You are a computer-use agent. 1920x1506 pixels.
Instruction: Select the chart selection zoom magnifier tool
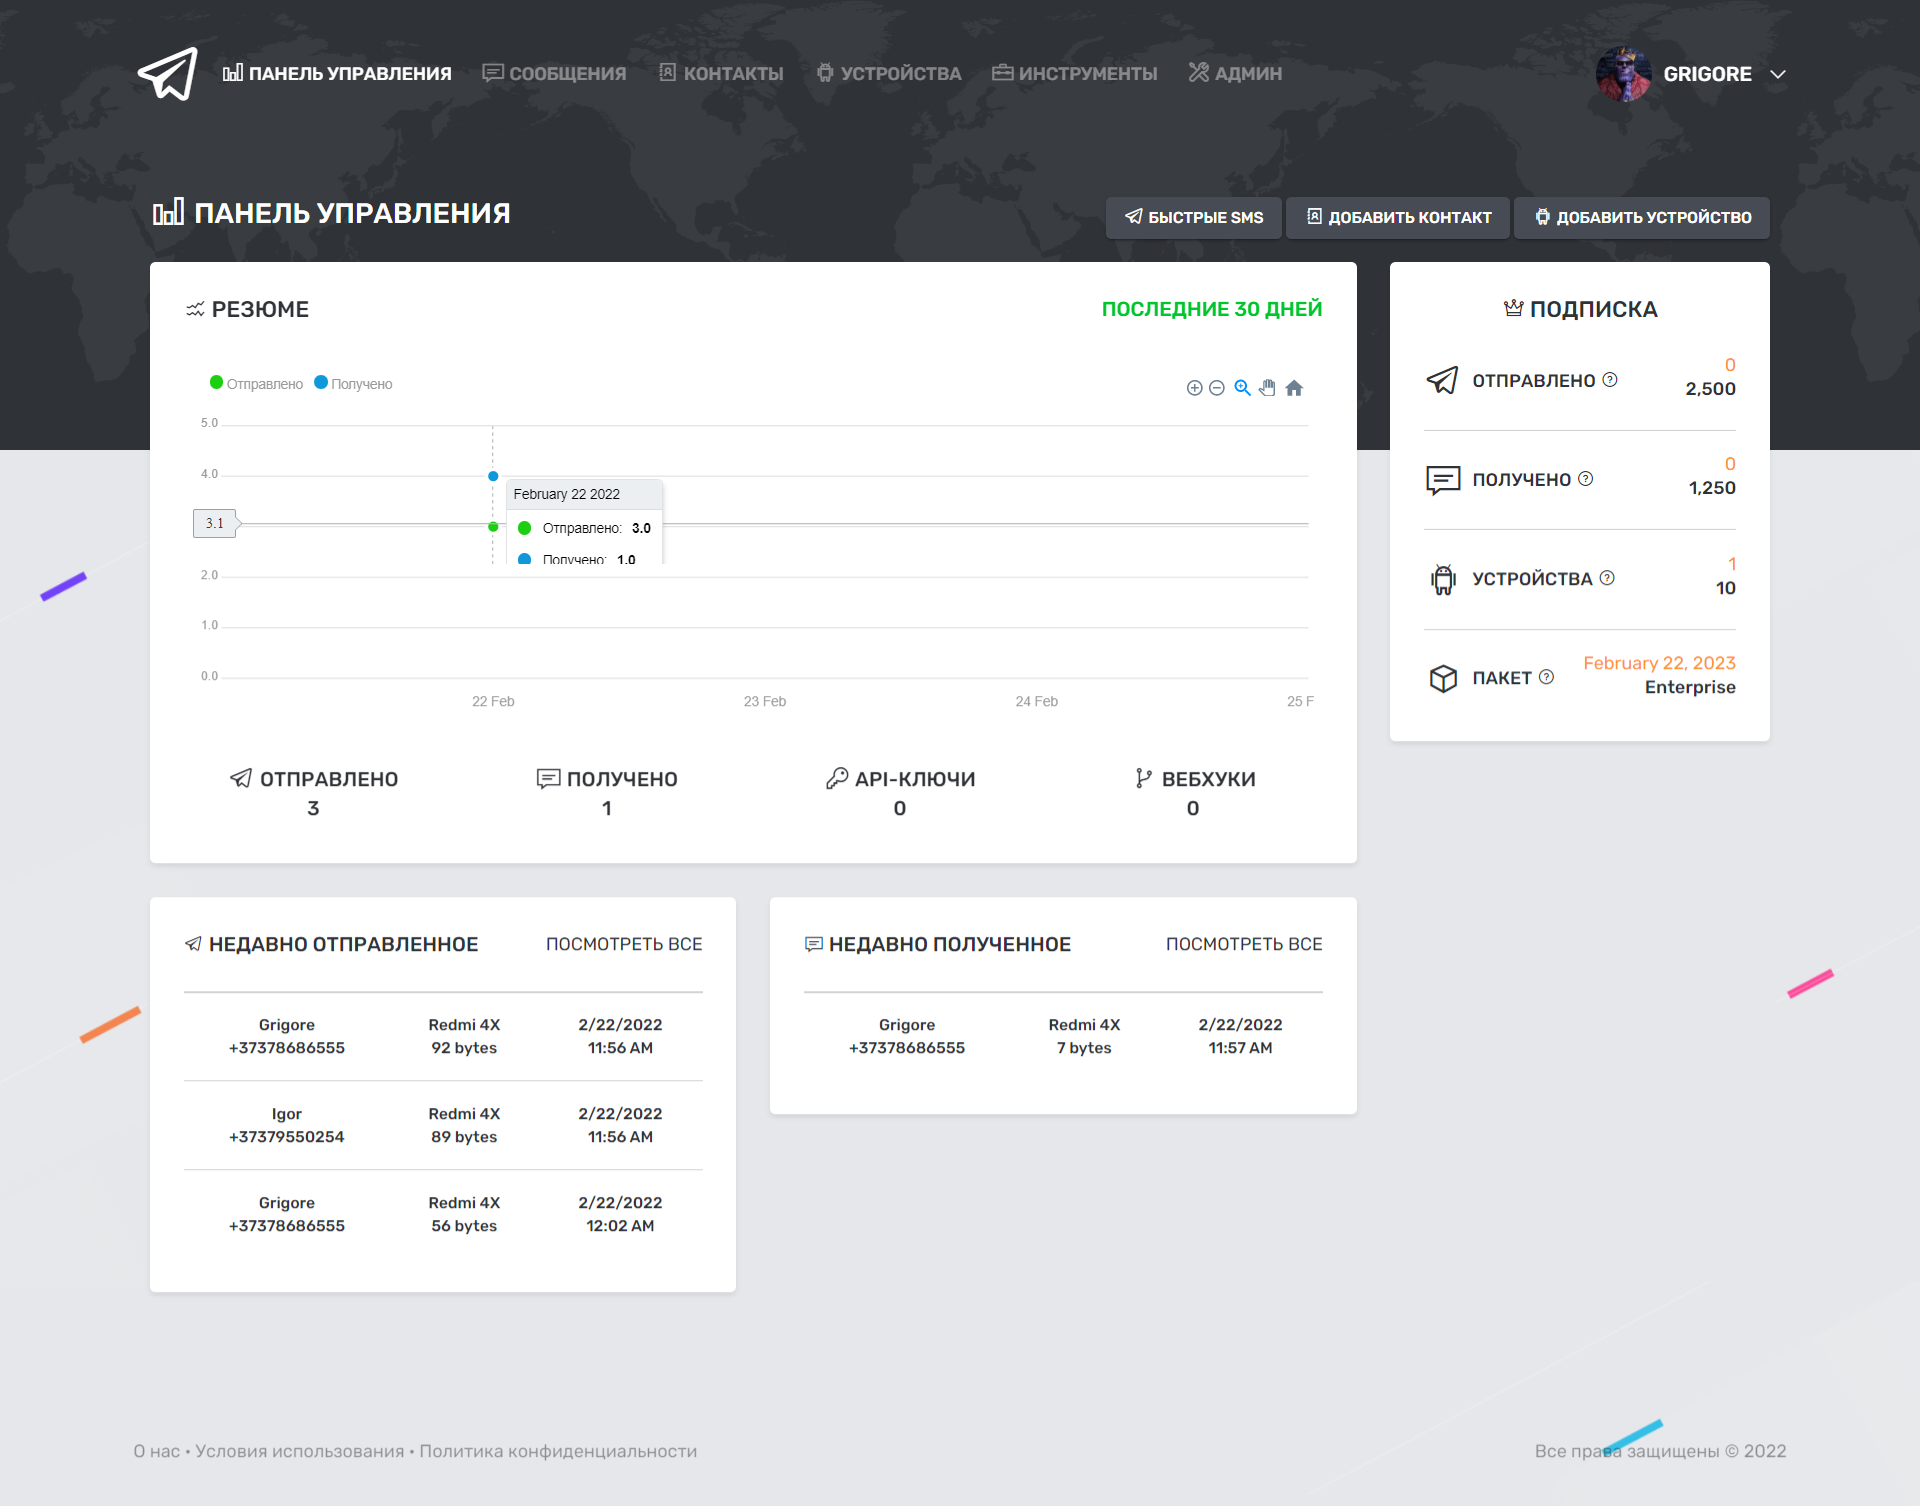(1242, 388)
